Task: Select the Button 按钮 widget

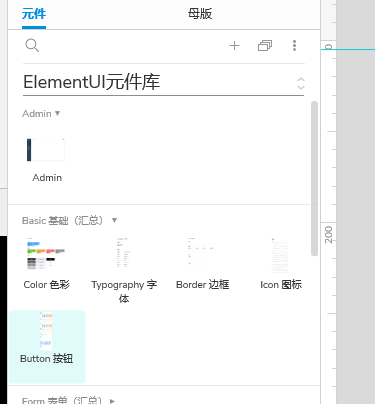Action: pos(47,347)
